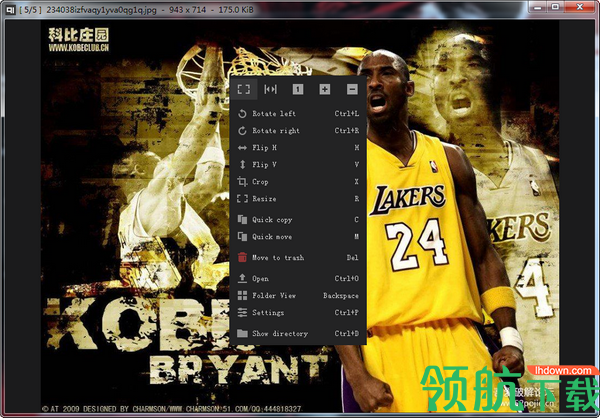Click the Backspace shortcut label
This screenshot has height=418, width=600.
click(341, 296)
